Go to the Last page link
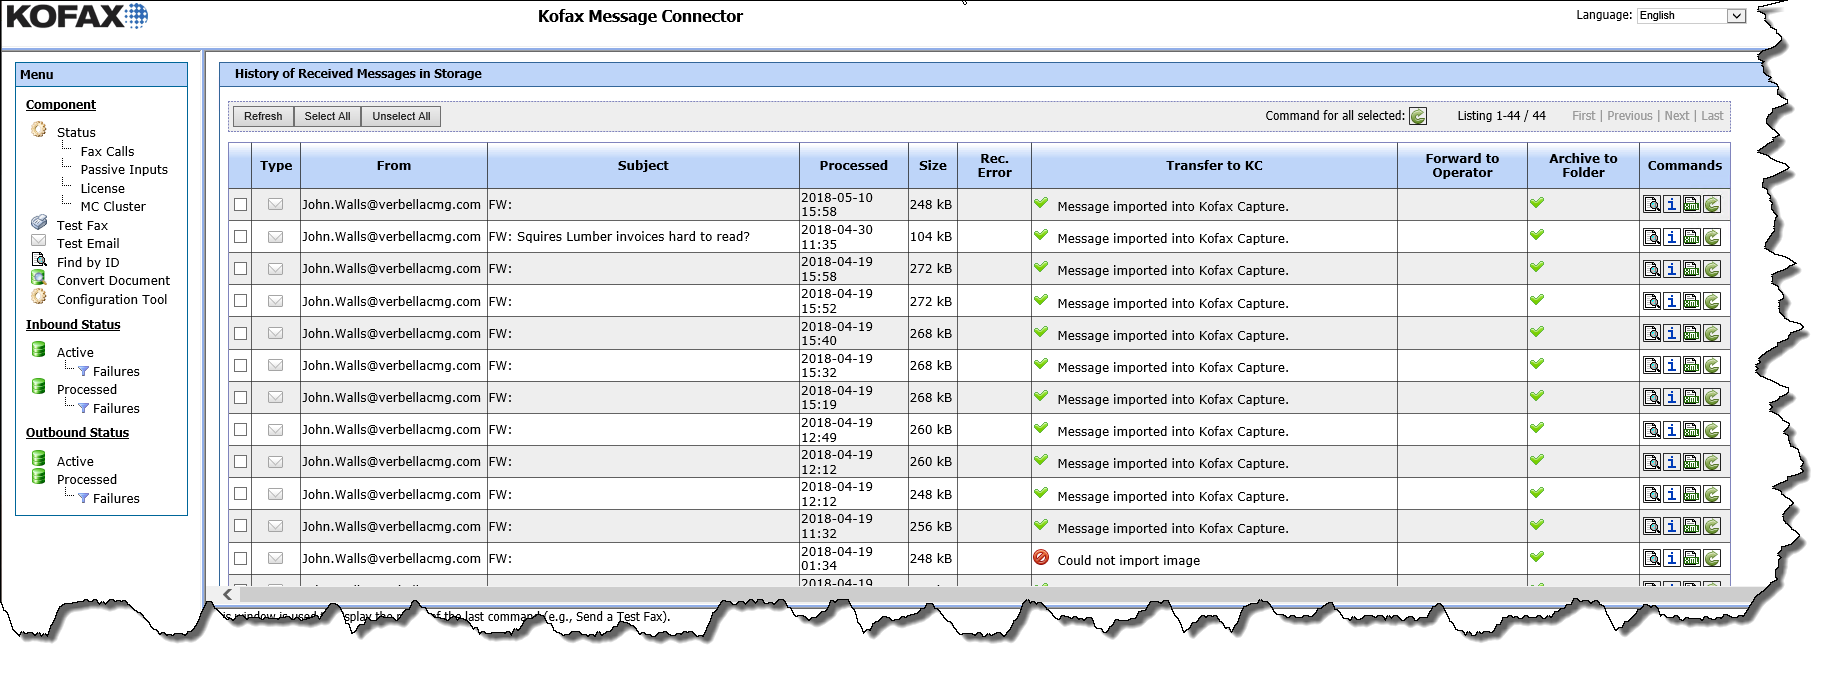1831x674 pixels. 1712,116
